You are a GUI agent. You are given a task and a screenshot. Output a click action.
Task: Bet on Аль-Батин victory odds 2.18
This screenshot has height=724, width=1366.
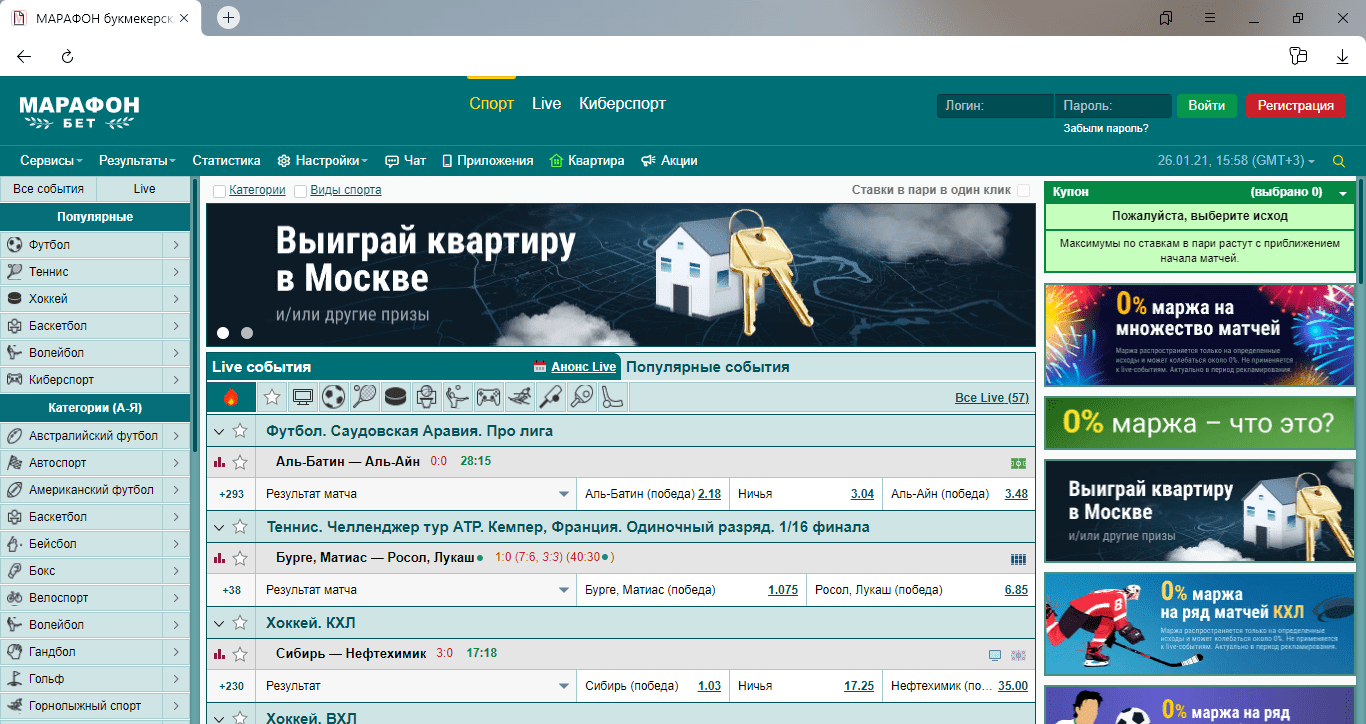coord(709,494)
